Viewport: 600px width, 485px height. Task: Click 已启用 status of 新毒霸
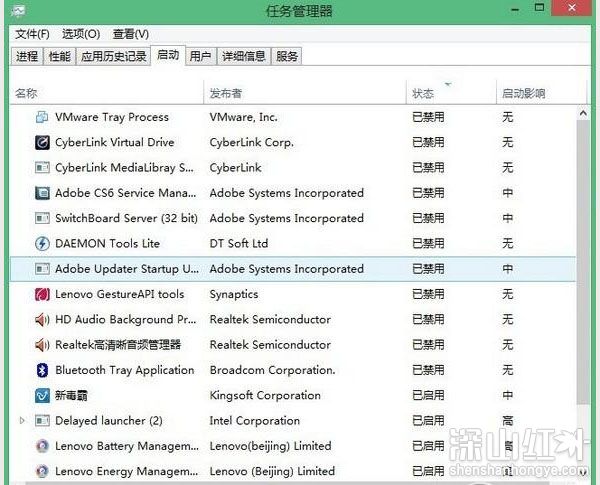428,395
